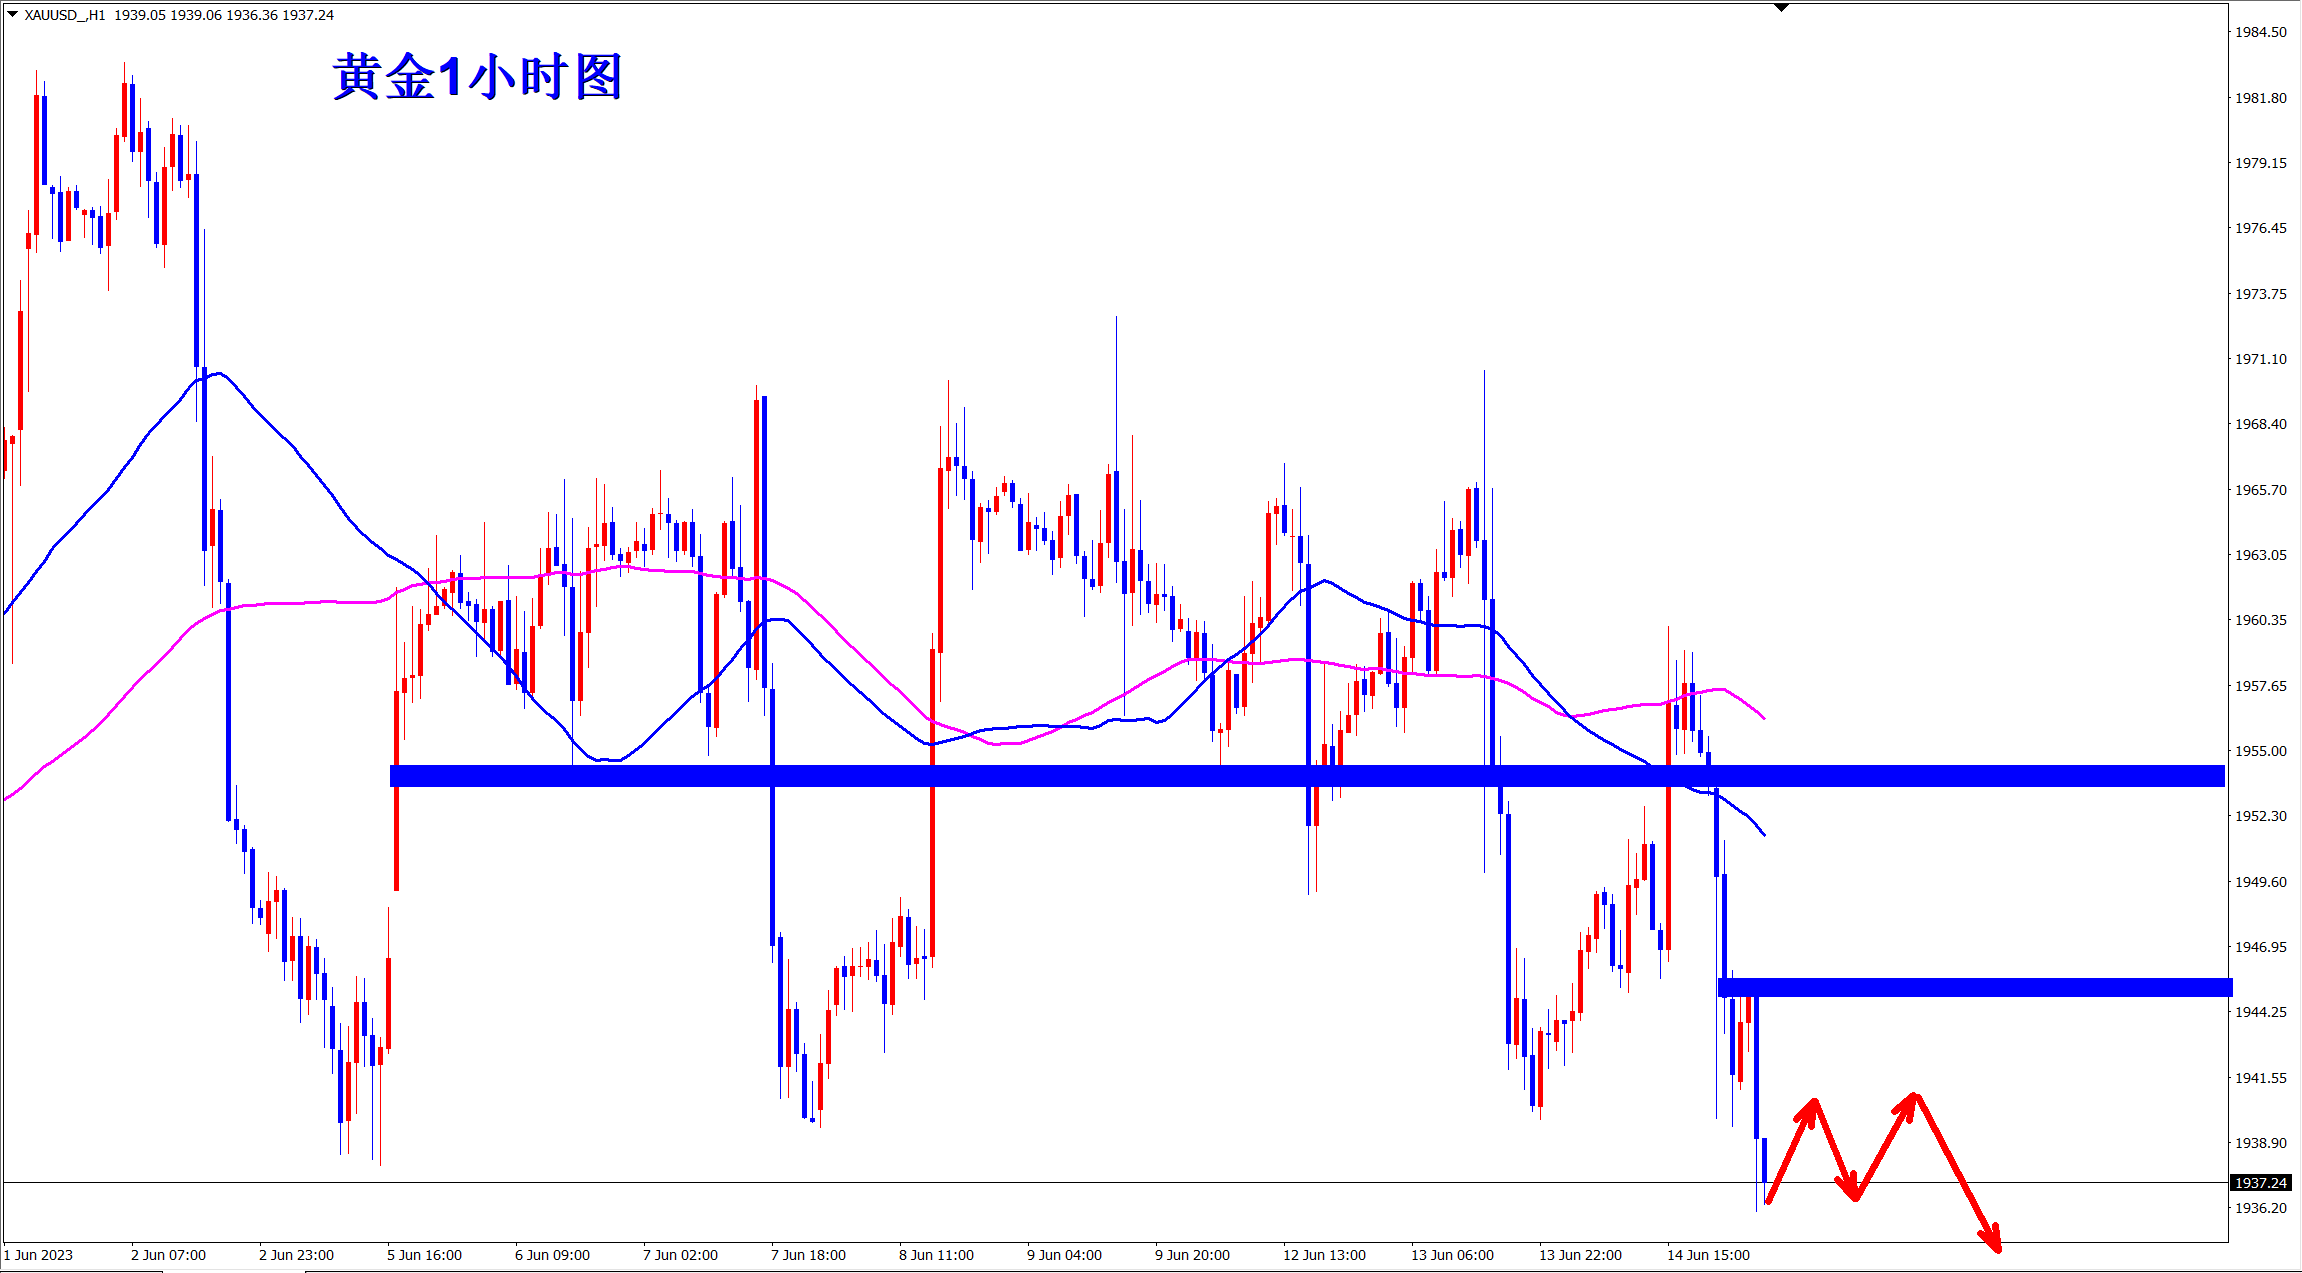
Task: Click the XAUUSD_,H1 symbol label
Action: click(64, 15)
